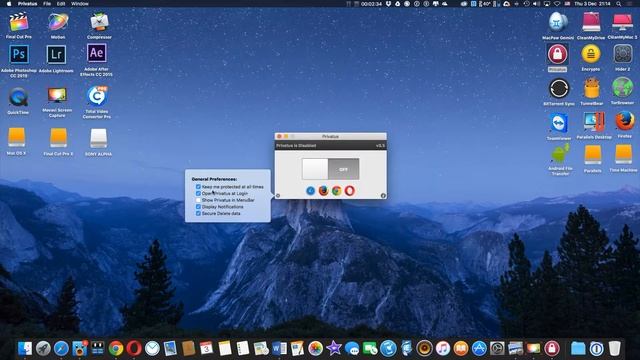Open iTunes from the Dock
This screenshot has width=640, height=360.
click(x=443, y=348)
